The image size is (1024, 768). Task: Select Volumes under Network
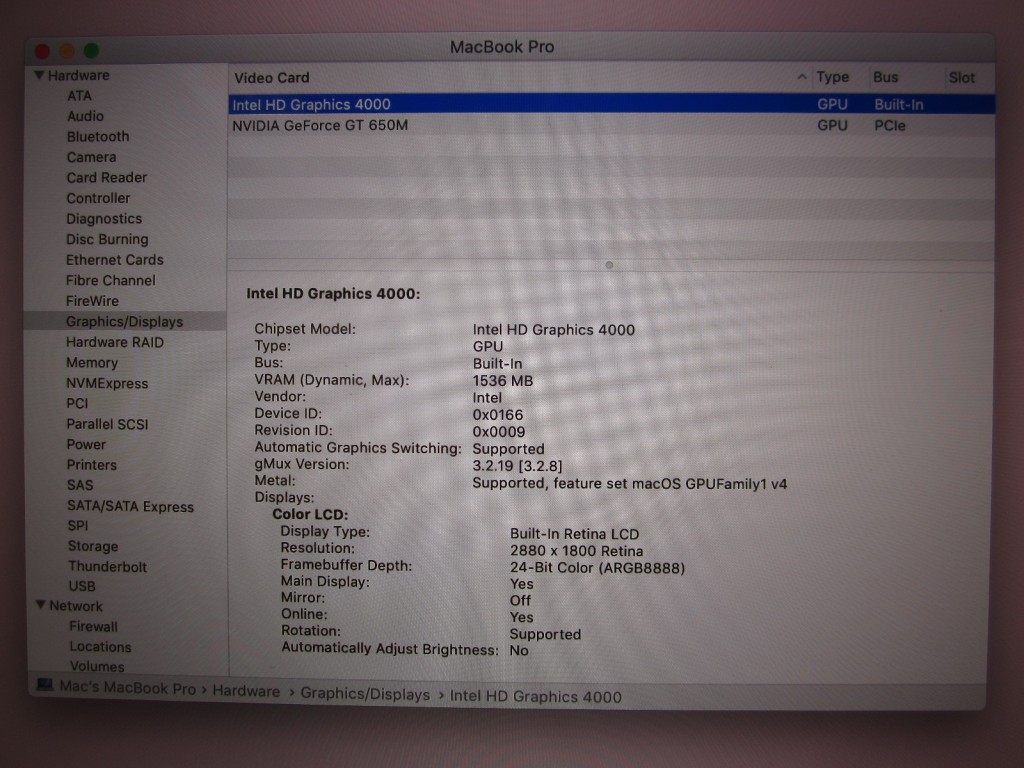click(97, 667)
